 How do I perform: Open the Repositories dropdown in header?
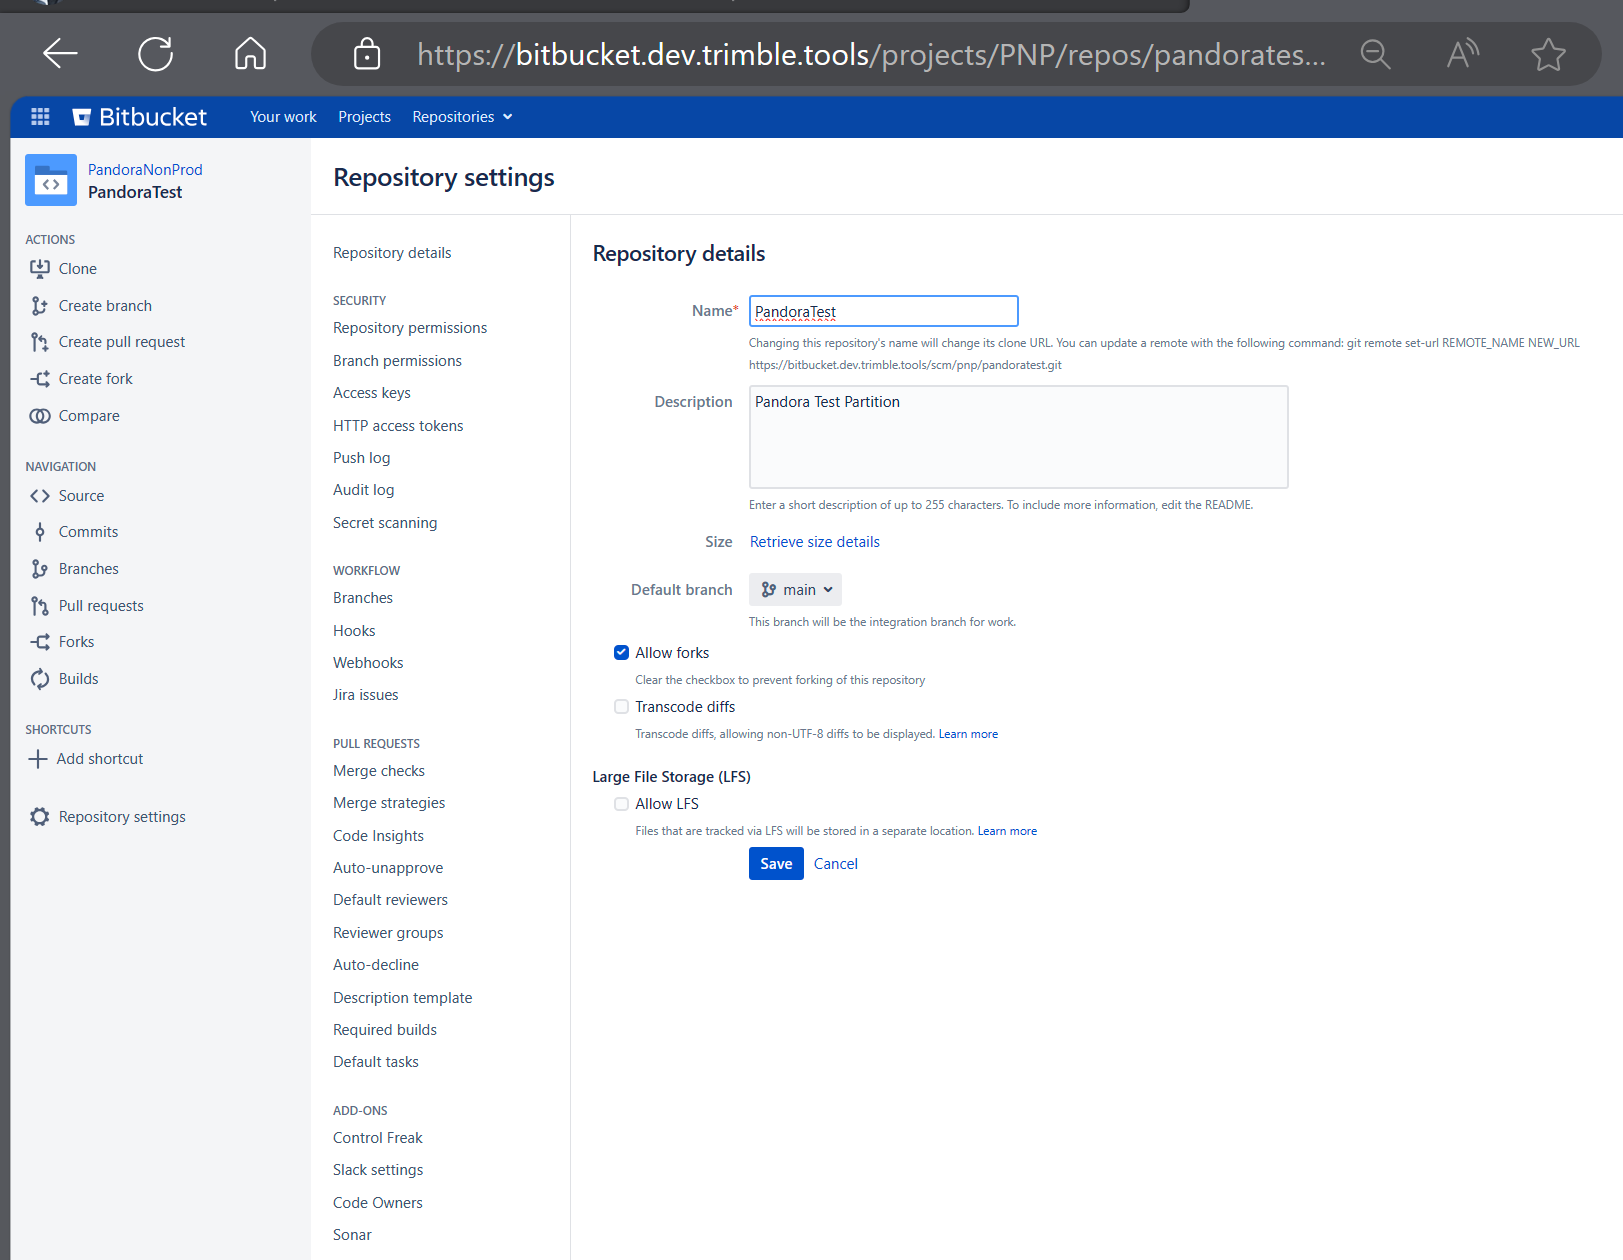click(x=462, y=117)
